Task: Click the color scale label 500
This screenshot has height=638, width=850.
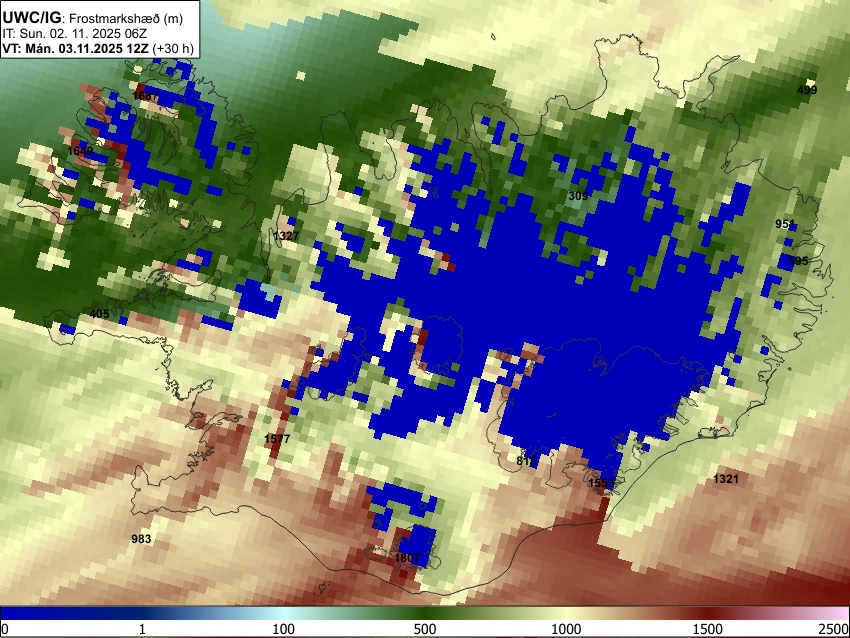Action: pos(425,629)
